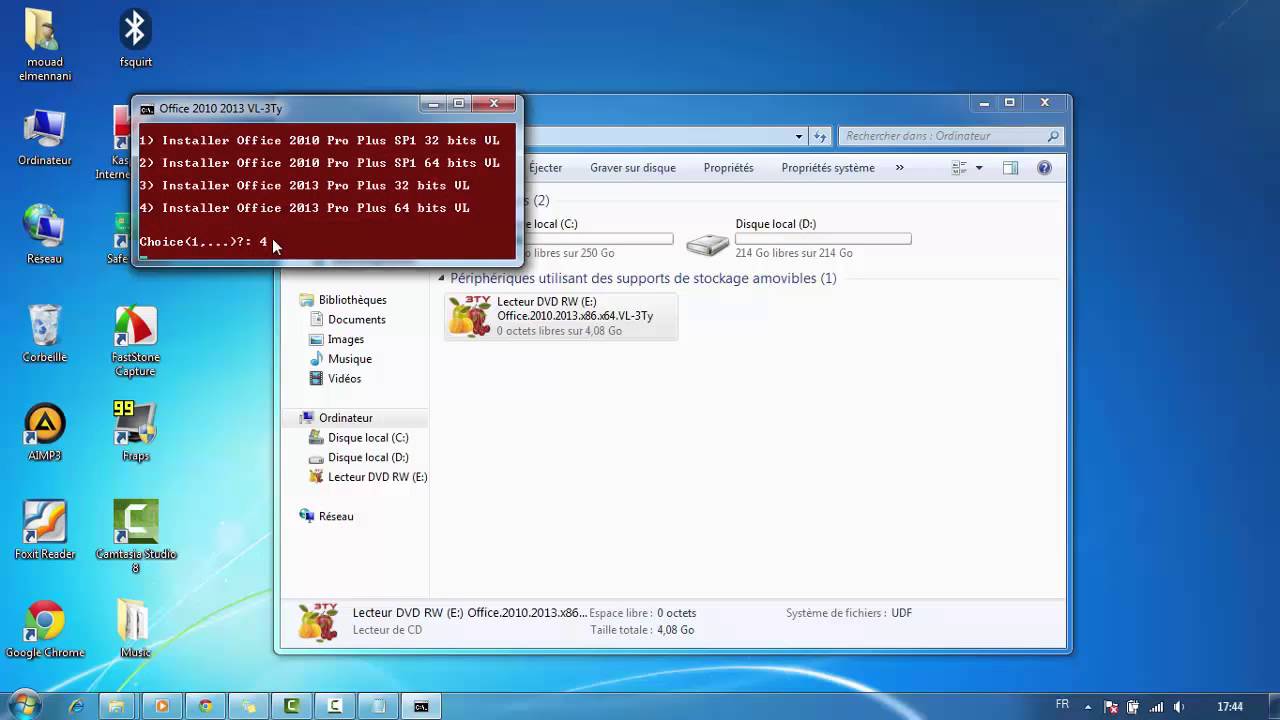
Task: Switch to command prompt taskbar button
Action: [421, 706]
